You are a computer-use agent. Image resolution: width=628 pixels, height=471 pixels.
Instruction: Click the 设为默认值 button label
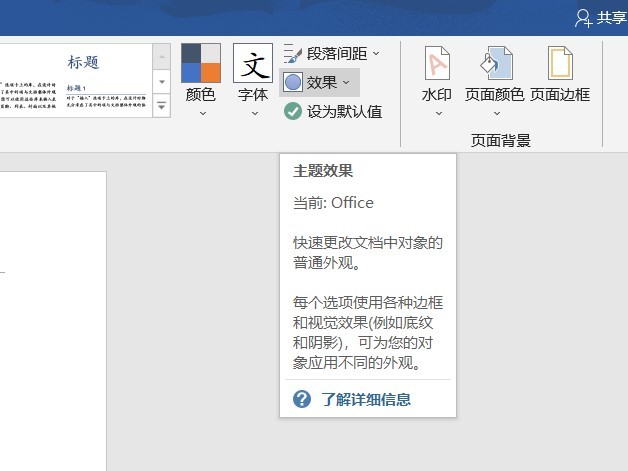point(344,112)
